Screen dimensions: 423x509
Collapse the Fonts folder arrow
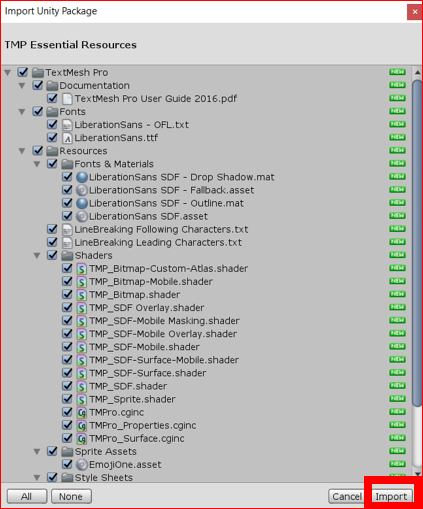pyautogui.click(x=22, y=112)
